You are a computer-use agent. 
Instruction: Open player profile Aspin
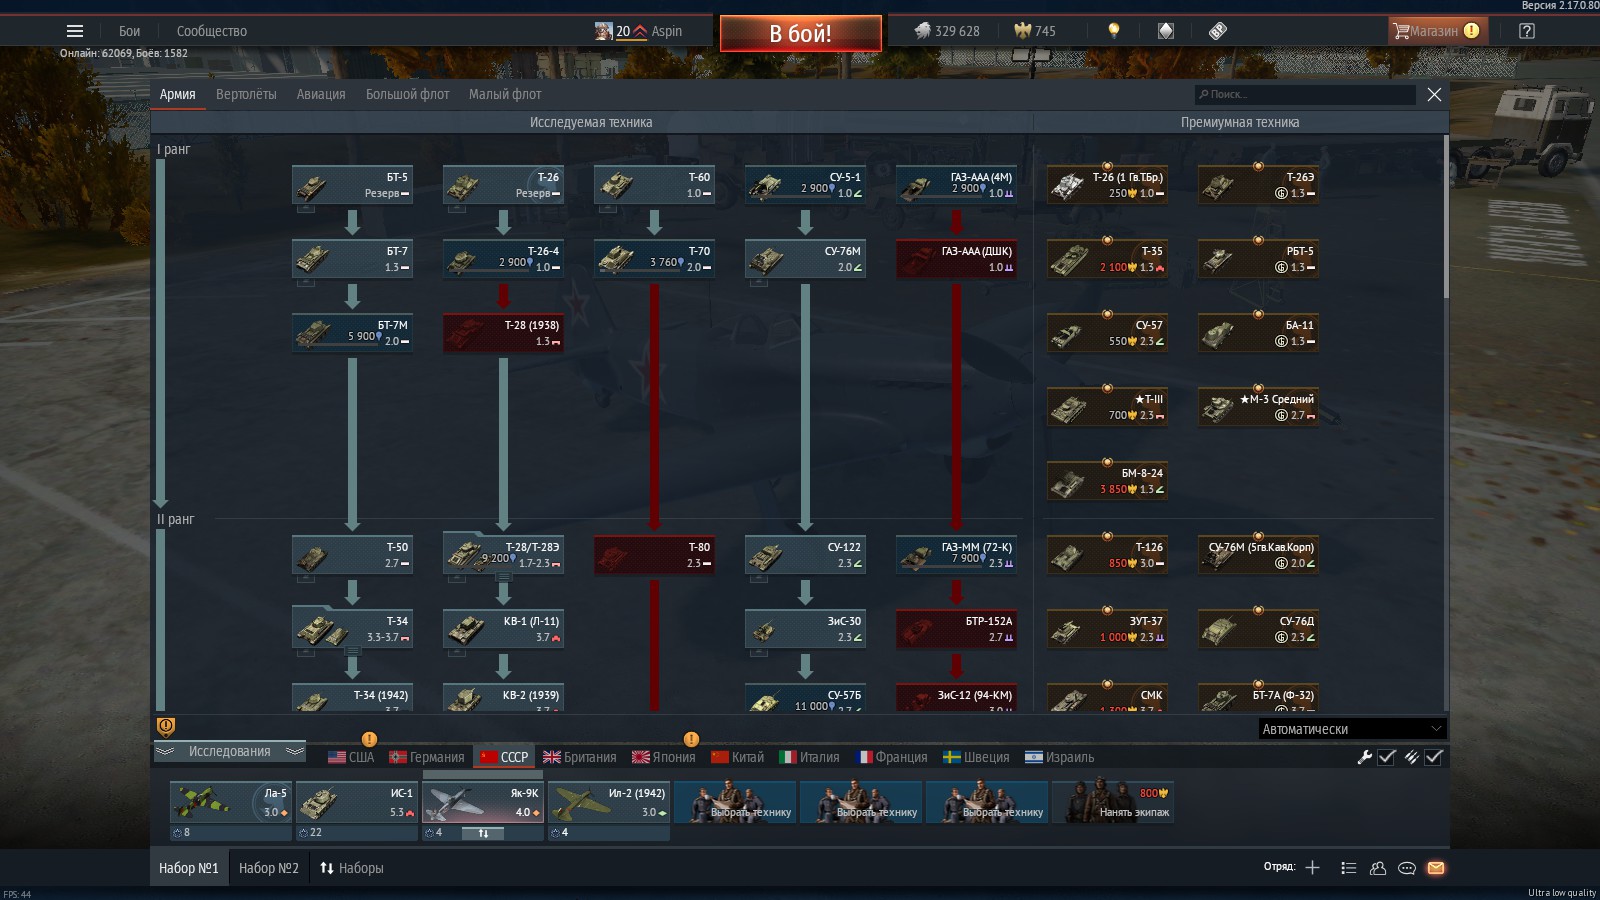639,31
